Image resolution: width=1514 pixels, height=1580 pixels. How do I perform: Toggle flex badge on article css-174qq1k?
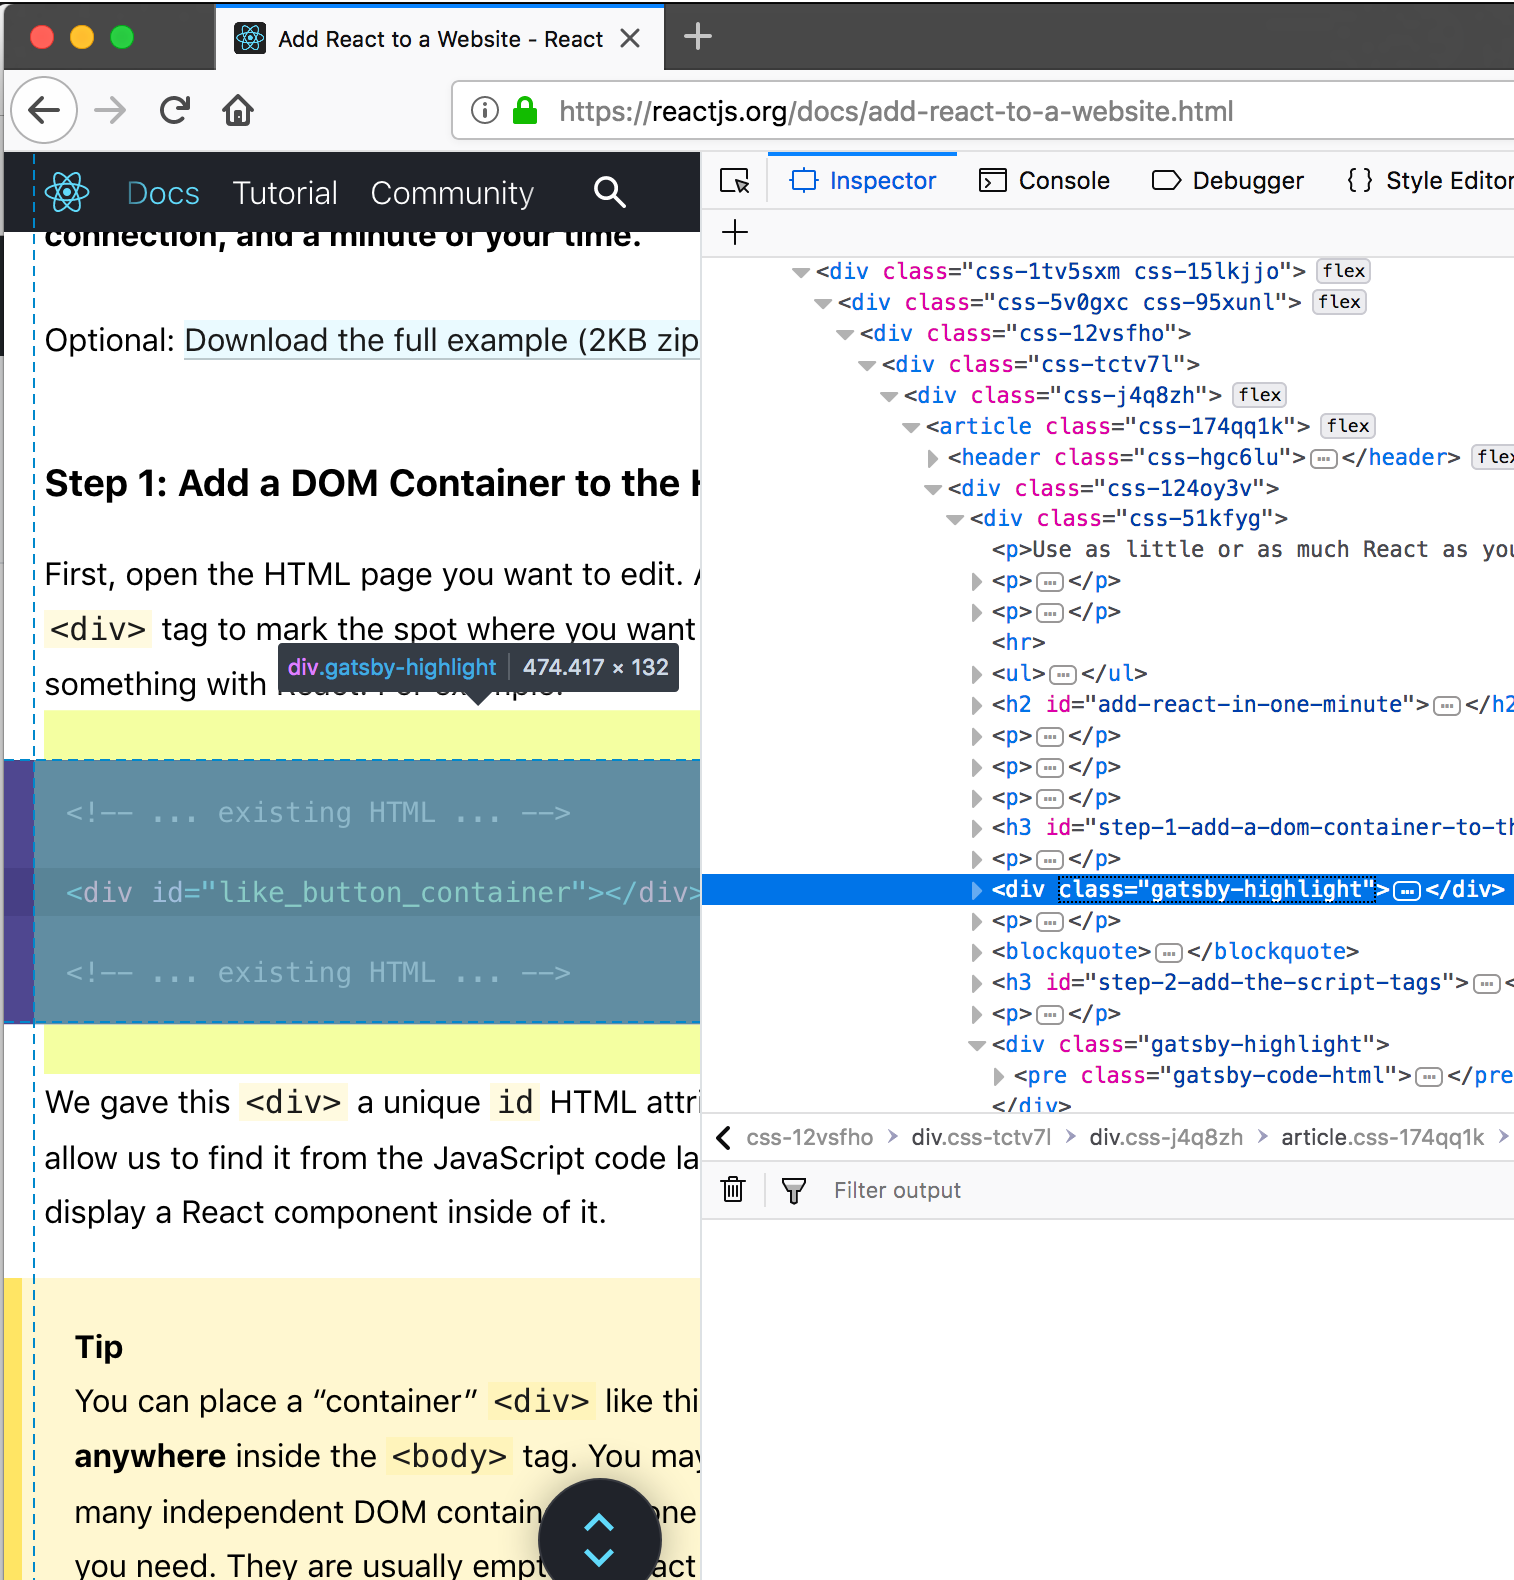[x=1347, y=426]
